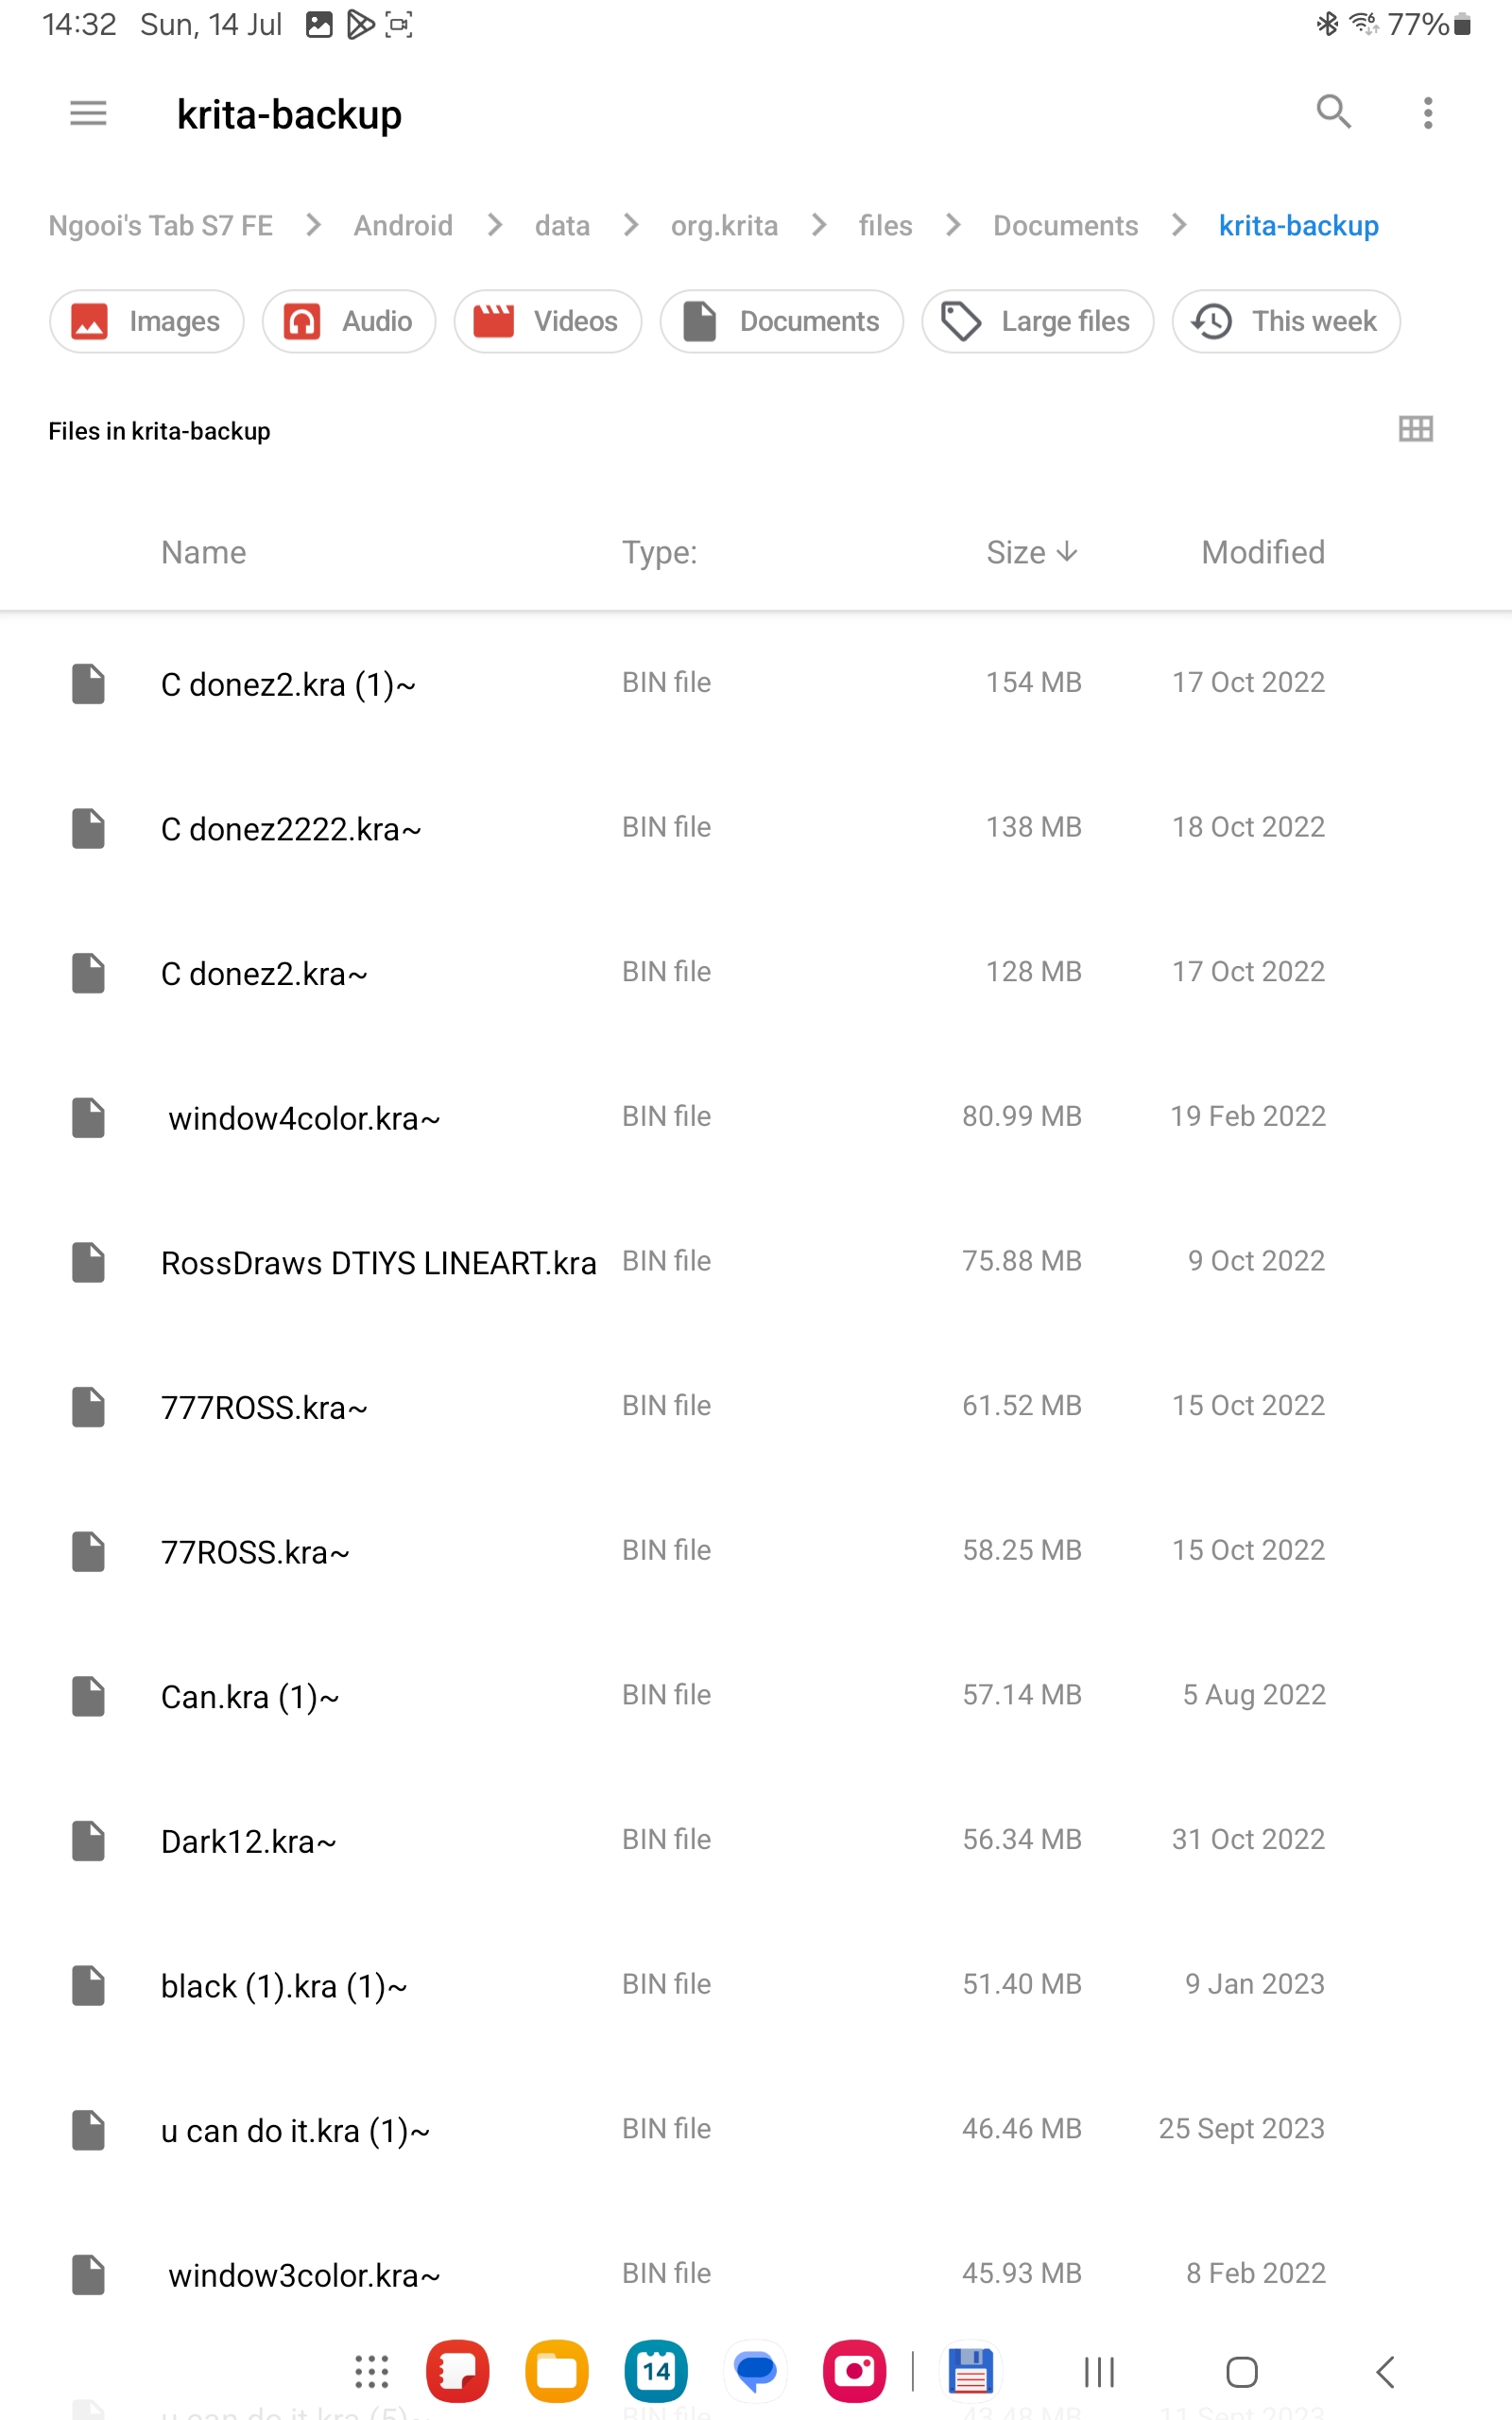
Task: Sort by Modified column header
Action: coord(1262,552)
